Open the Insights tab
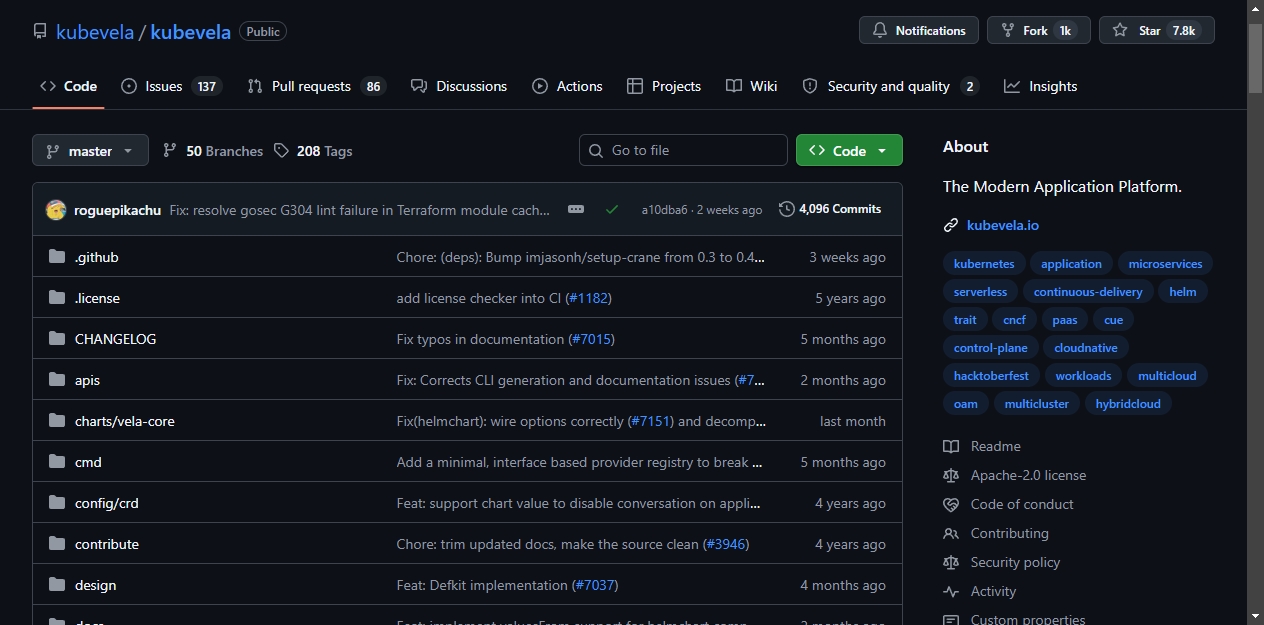 (x=1041, y=86)
